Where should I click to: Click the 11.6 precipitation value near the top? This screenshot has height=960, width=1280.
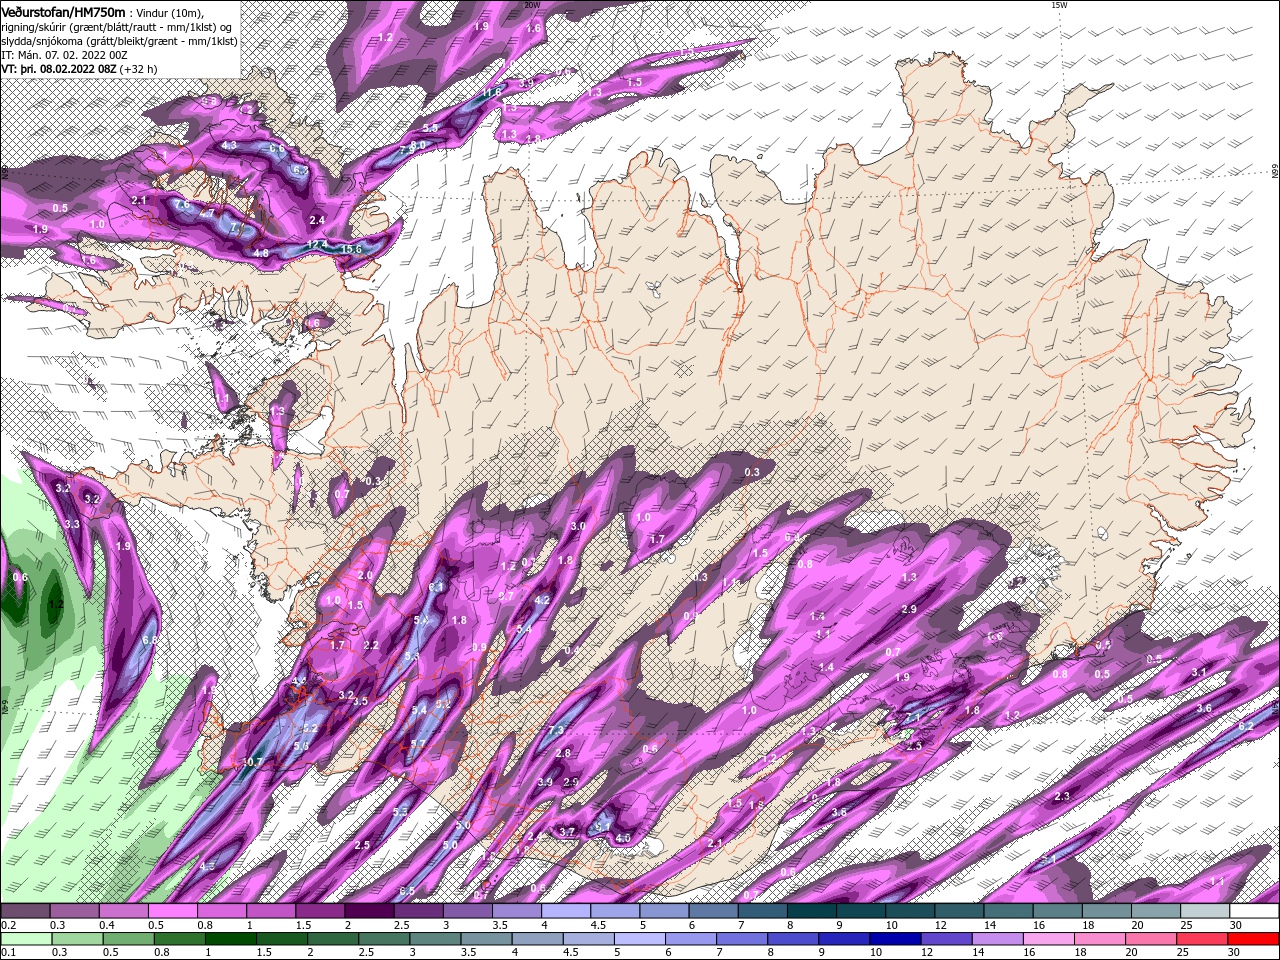pos(492,92)
